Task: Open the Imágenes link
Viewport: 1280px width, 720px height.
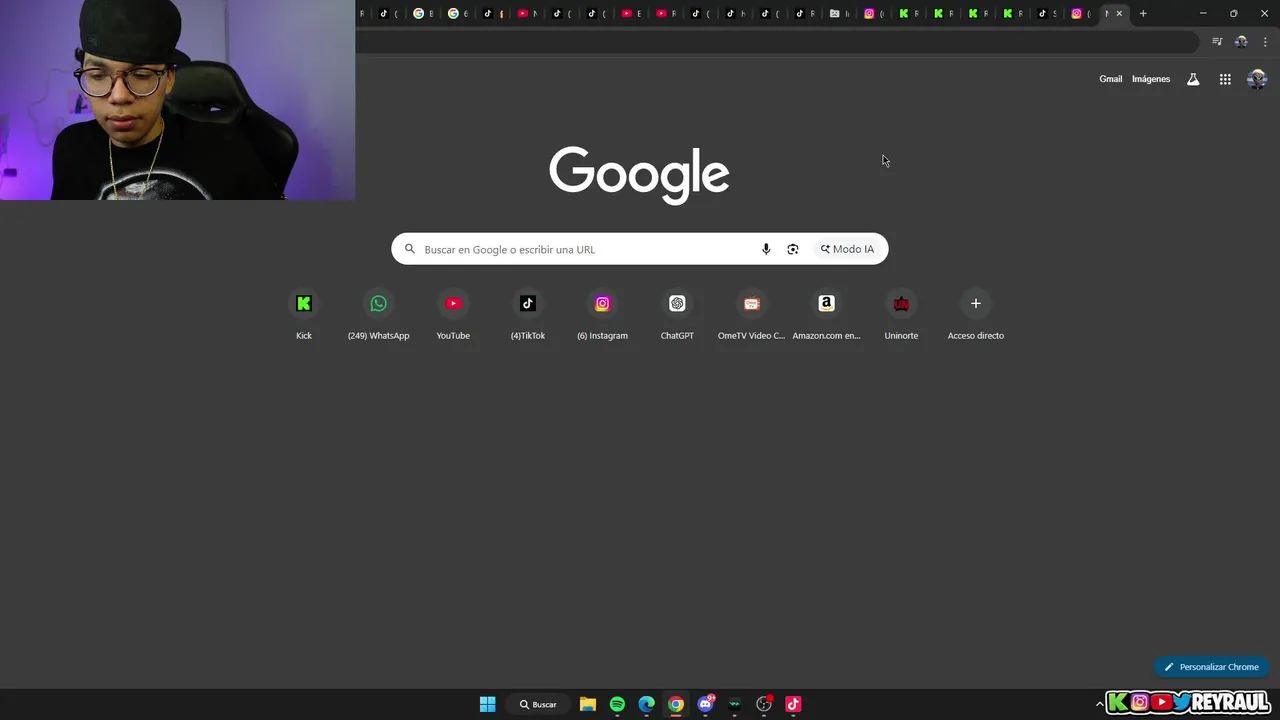Action: [x=1151, y=79]
